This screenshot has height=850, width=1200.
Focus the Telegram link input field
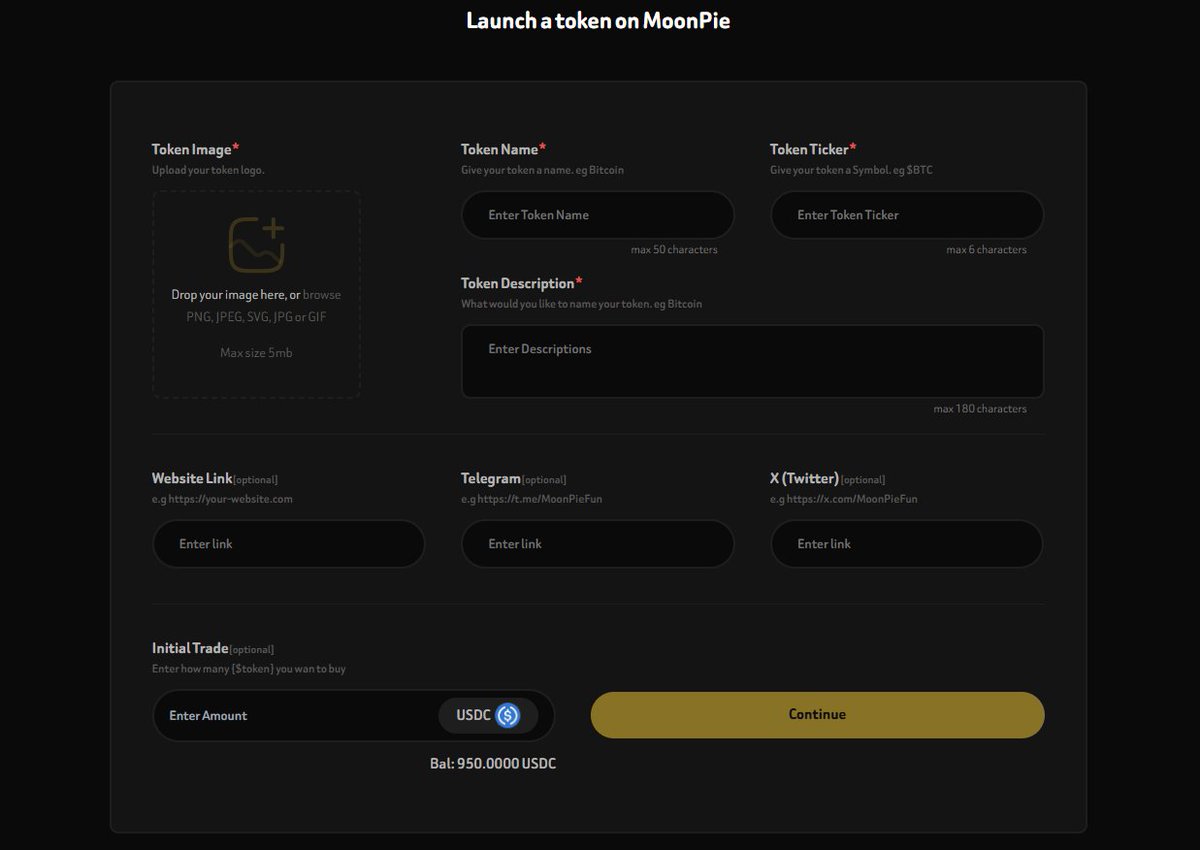click(x=598, y=544)
